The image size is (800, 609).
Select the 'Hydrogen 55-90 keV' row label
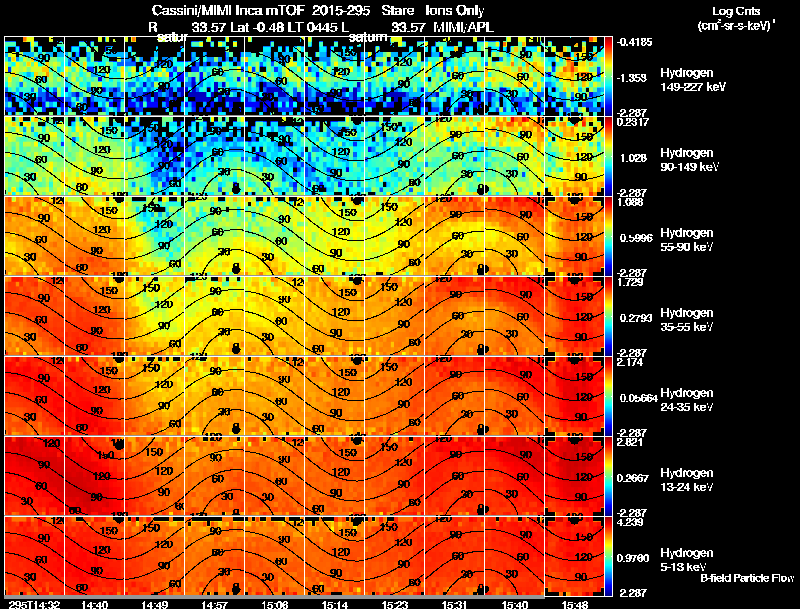(x=686, y=240)
